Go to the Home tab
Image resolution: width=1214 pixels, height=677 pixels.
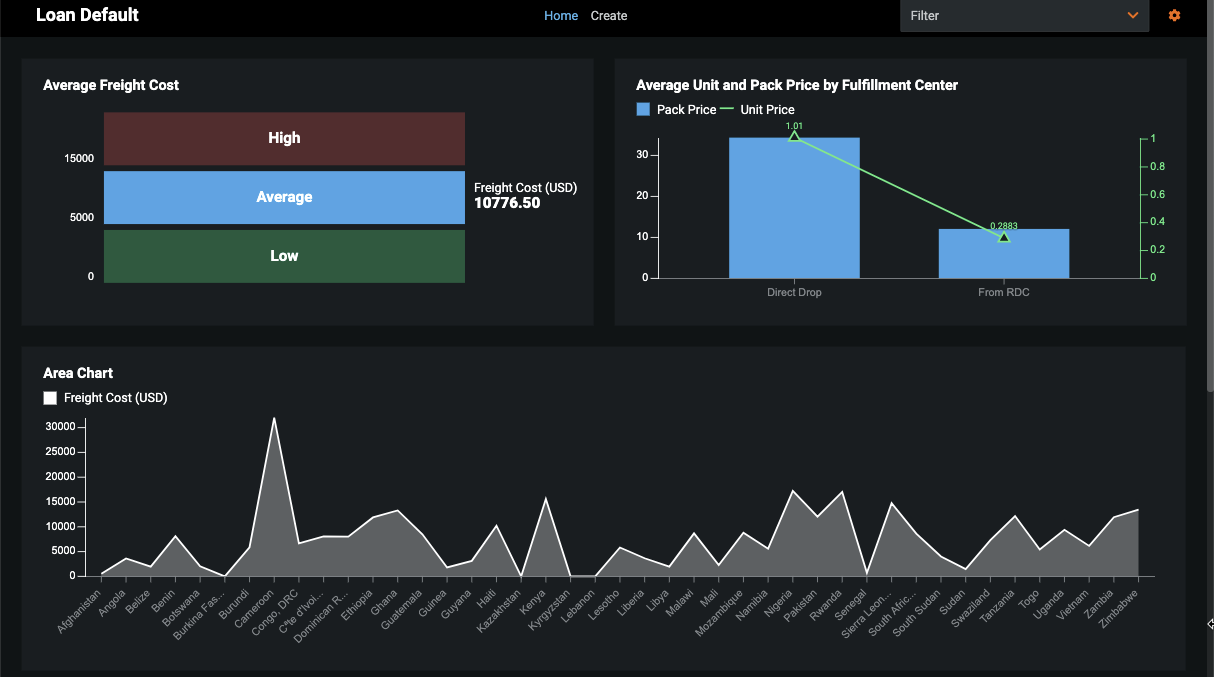(561, 16)
